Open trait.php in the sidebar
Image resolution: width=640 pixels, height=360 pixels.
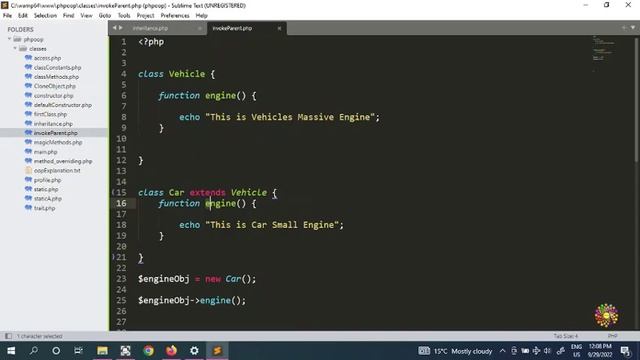coord(44,208)
